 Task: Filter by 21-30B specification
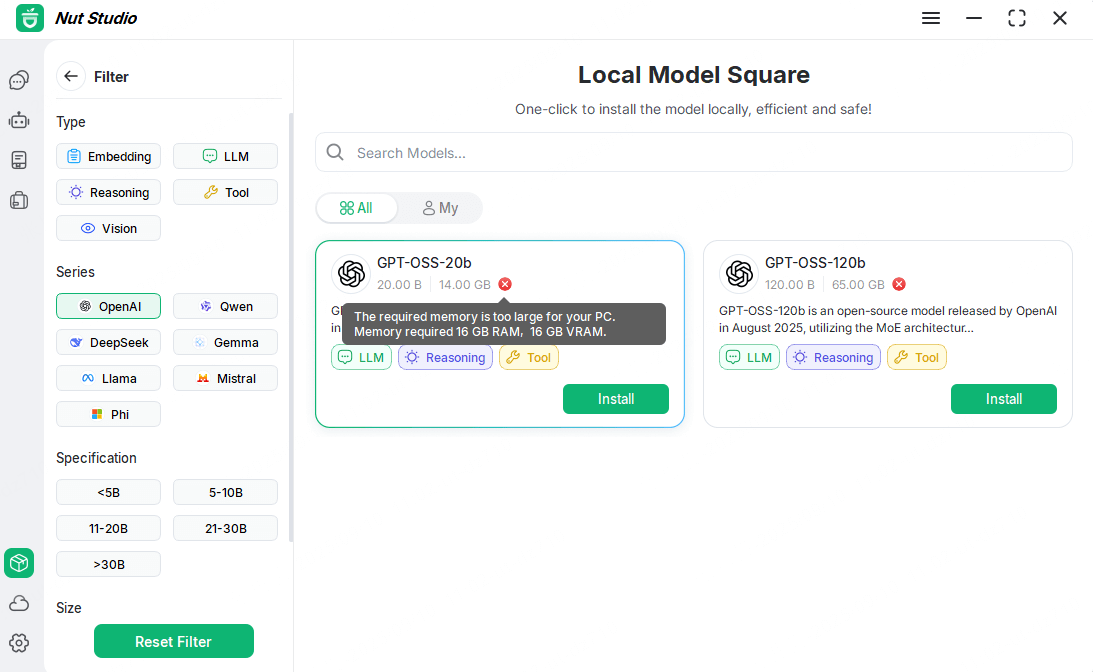[225, 528]
